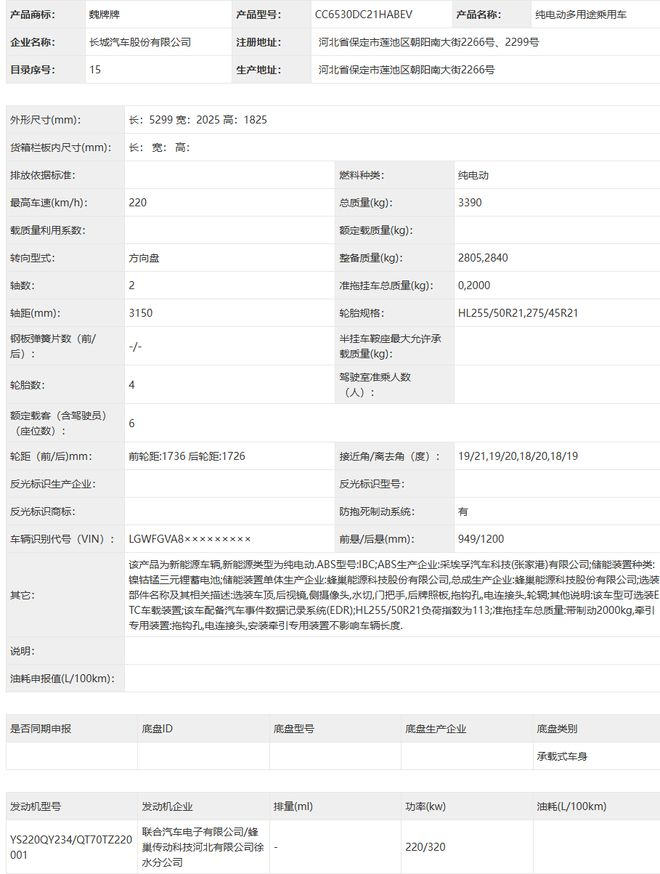Click the 反光标识商标 label

pyautogui.click(x=42, y=512)
